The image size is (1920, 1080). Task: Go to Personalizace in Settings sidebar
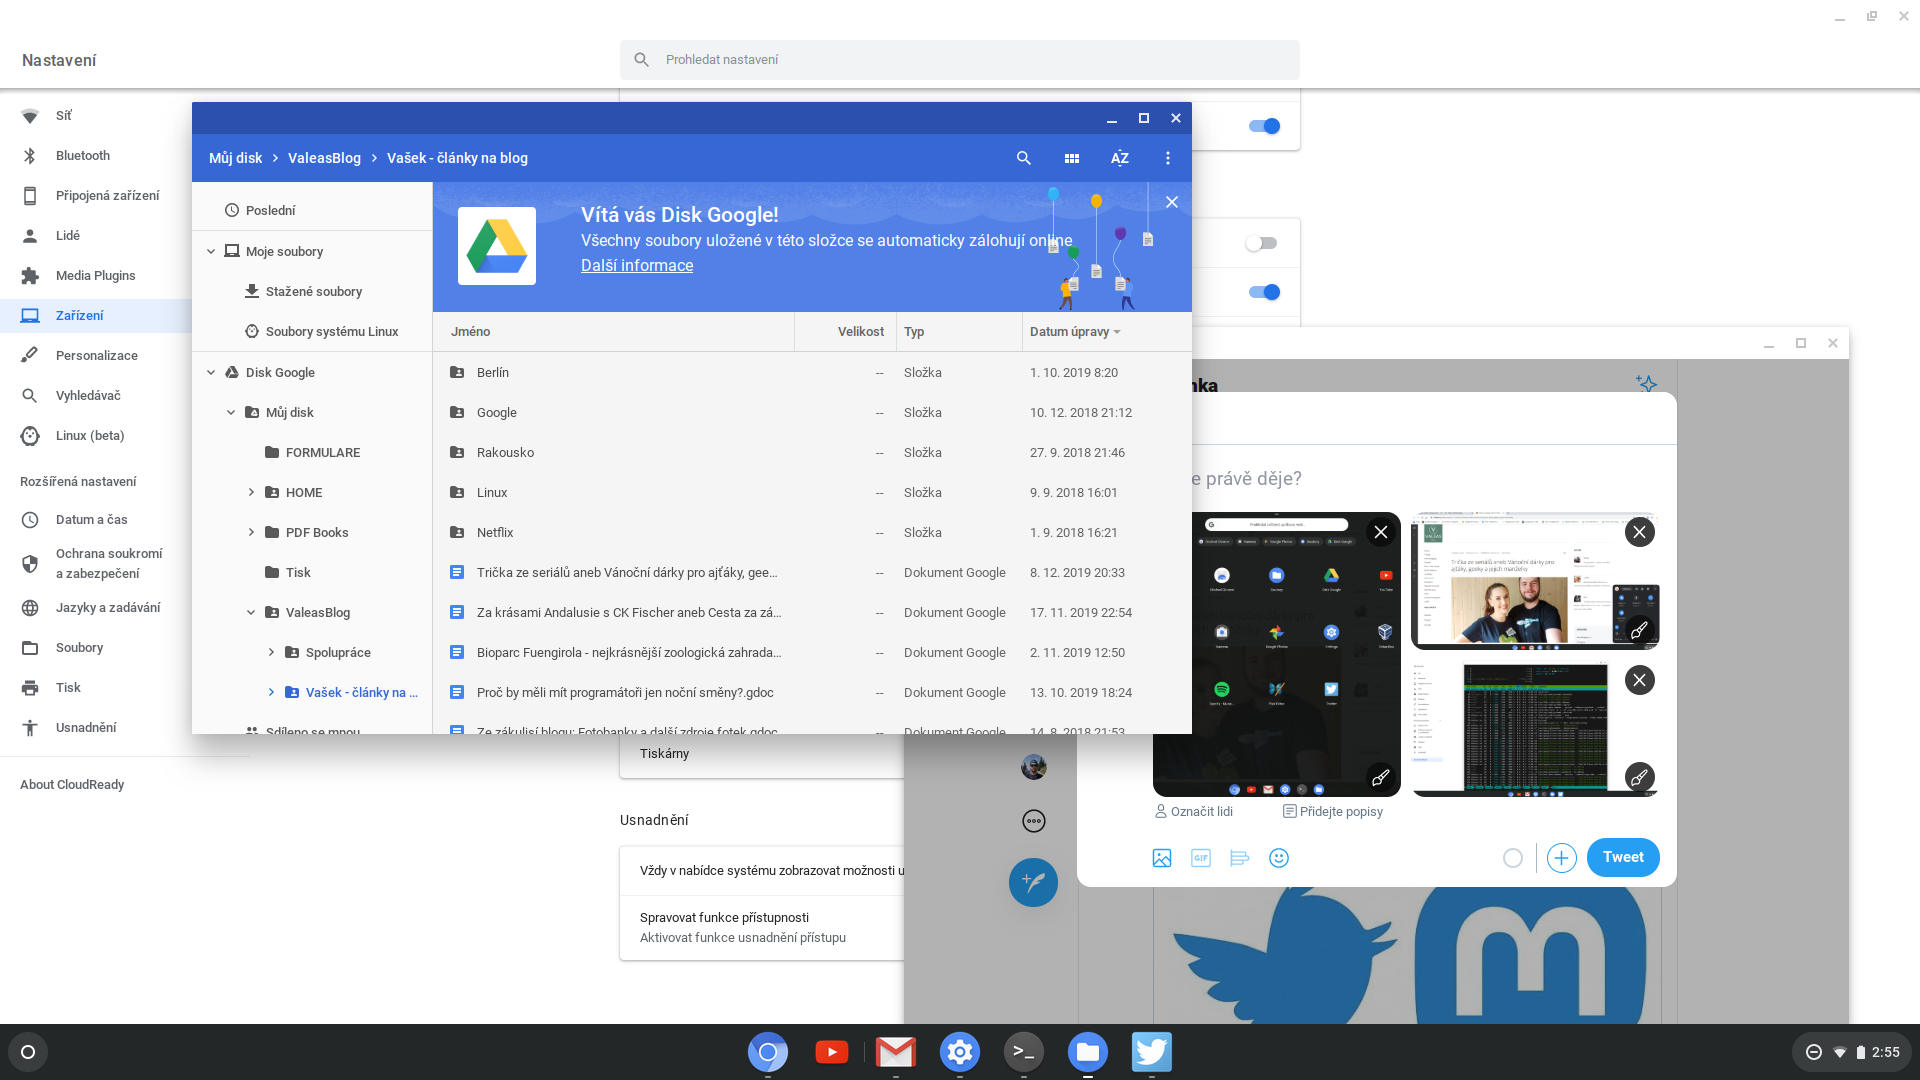96,356
